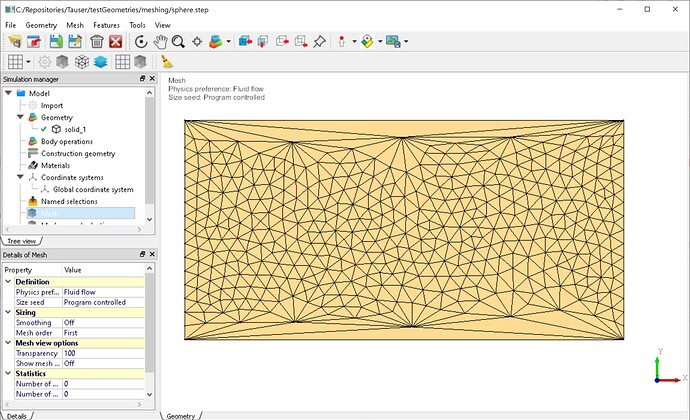Click the second grid surface mesh icon

click(x=123, y=62)
